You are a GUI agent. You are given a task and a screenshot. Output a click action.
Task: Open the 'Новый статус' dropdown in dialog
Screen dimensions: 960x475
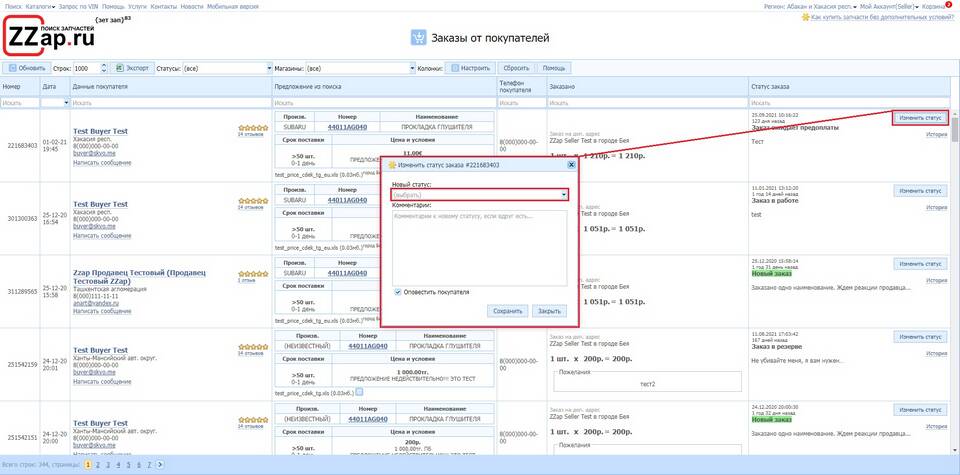click(x=479, y=195)
